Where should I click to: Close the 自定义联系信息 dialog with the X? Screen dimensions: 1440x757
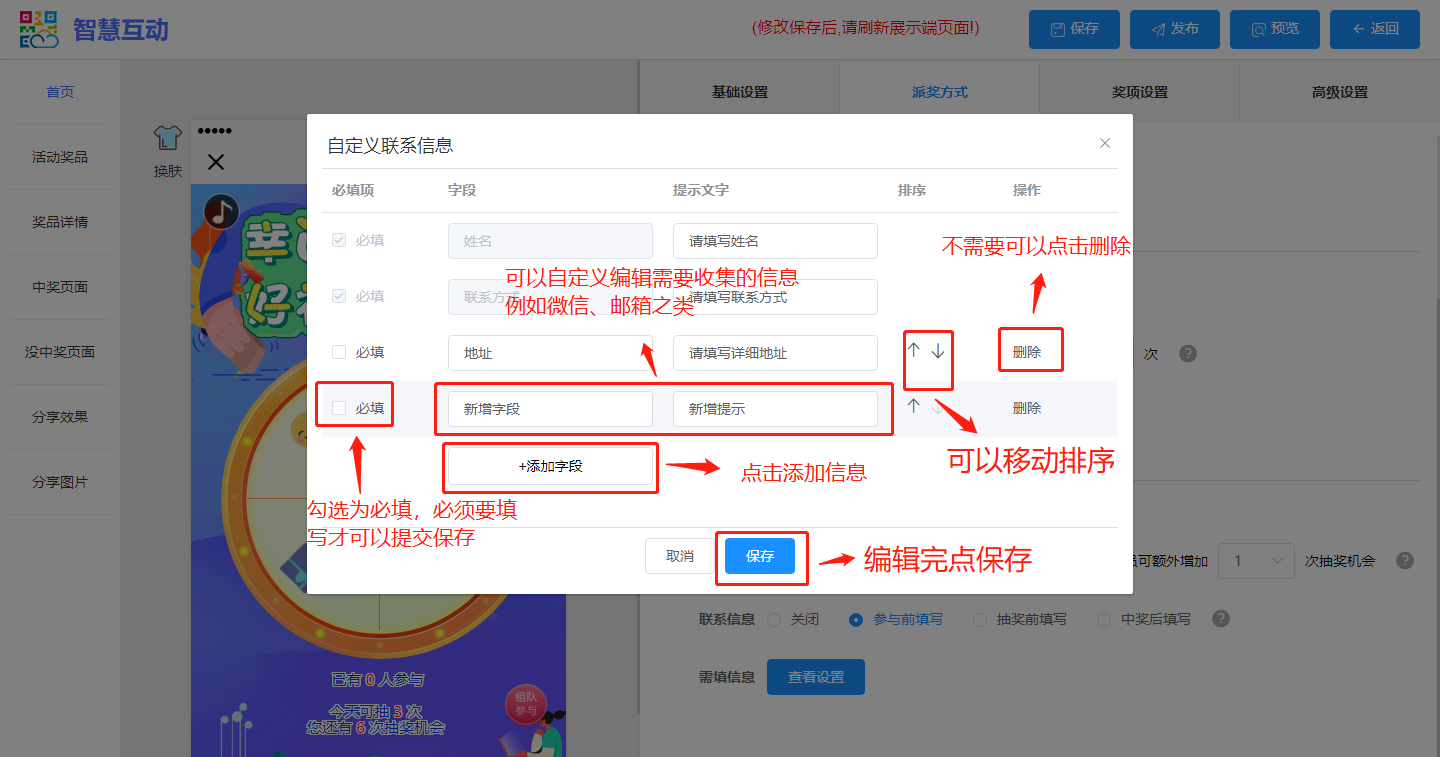pyautogui.click(x=1105, y=143)
